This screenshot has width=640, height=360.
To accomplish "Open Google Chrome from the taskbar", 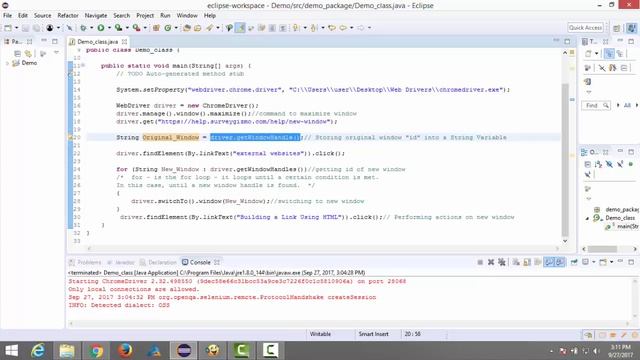I will click(x=96, y=351).
